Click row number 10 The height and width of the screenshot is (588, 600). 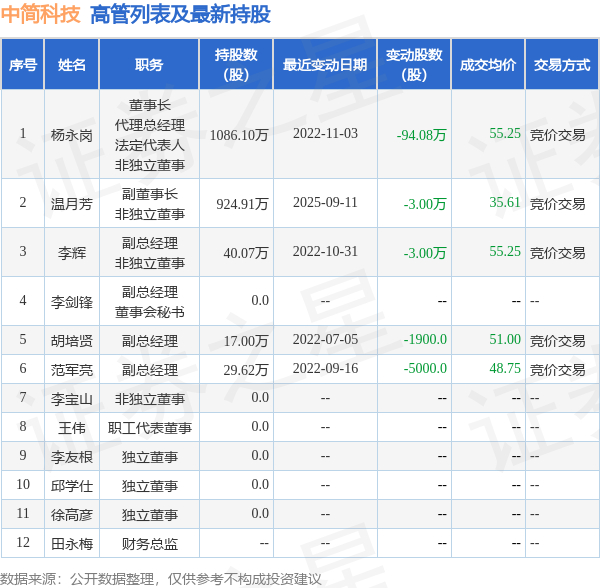coord(23,484)
